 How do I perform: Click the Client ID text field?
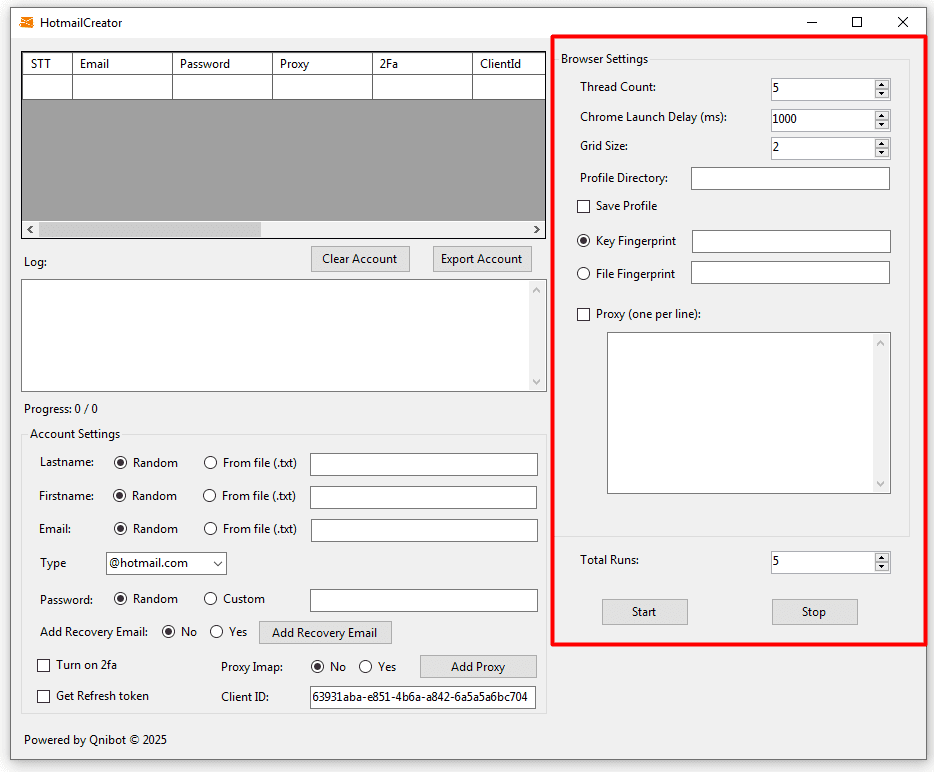tap(423, 698)
